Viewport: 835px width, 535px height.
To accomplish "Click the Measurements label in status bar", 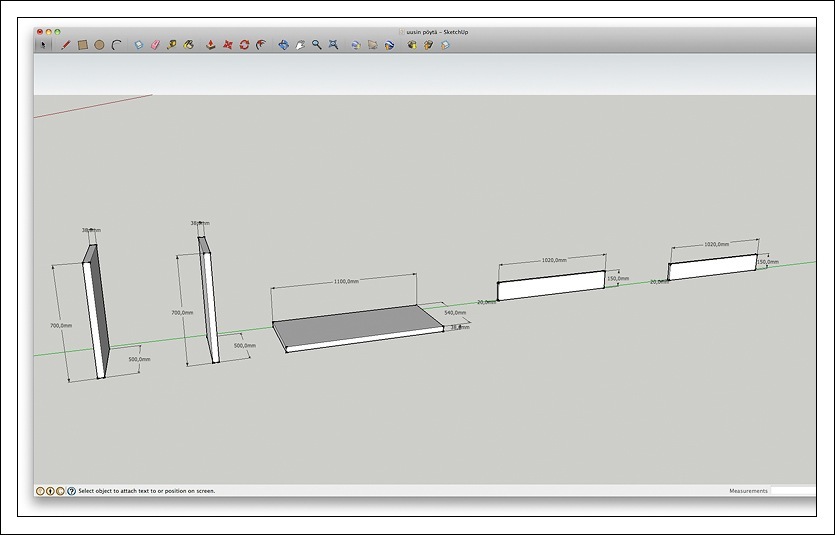I will pos(748,491).
